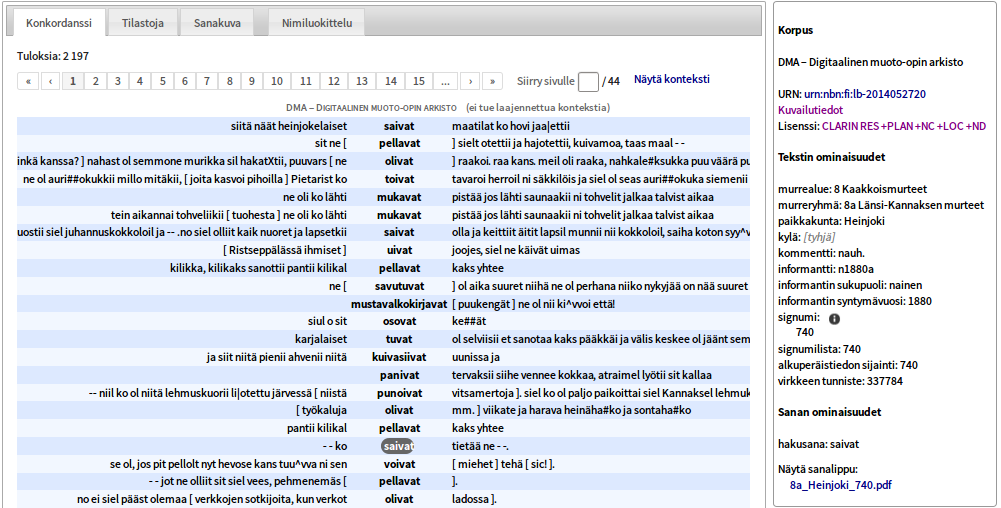Go to results page 15
Screen dimensions: 1001x508
point(419,81)
